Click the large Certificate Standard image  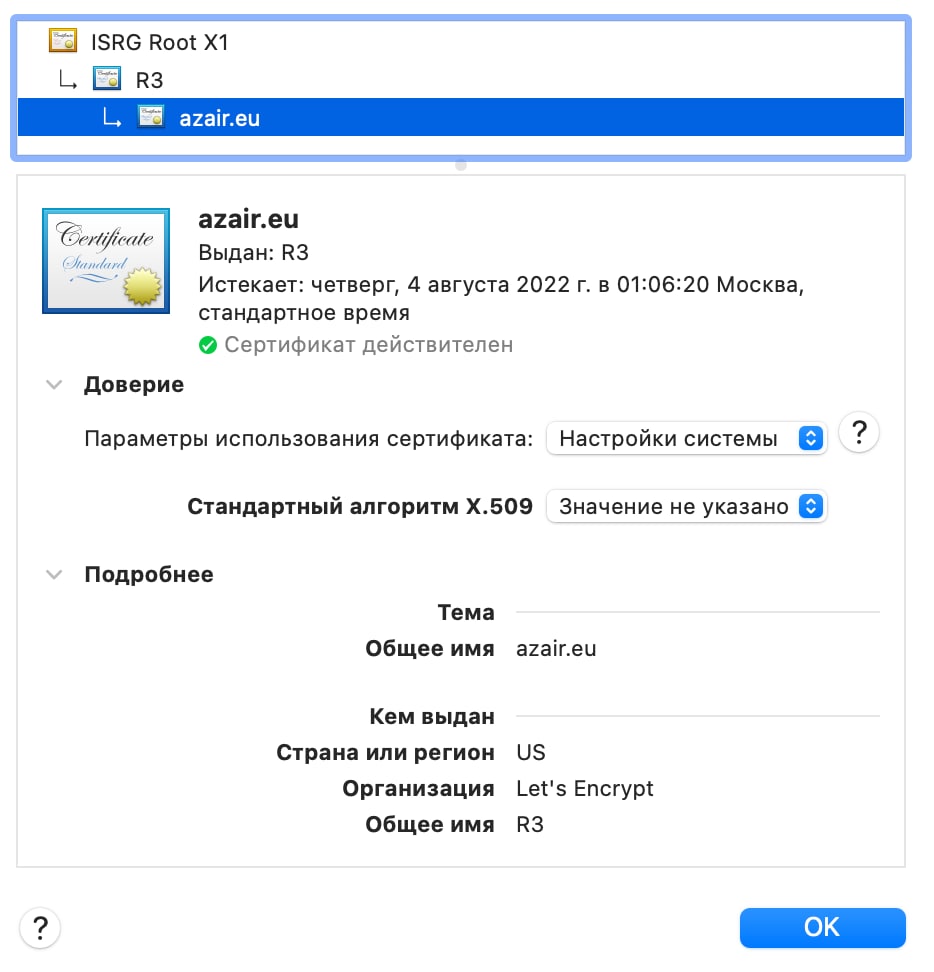[x=103, y=262]
